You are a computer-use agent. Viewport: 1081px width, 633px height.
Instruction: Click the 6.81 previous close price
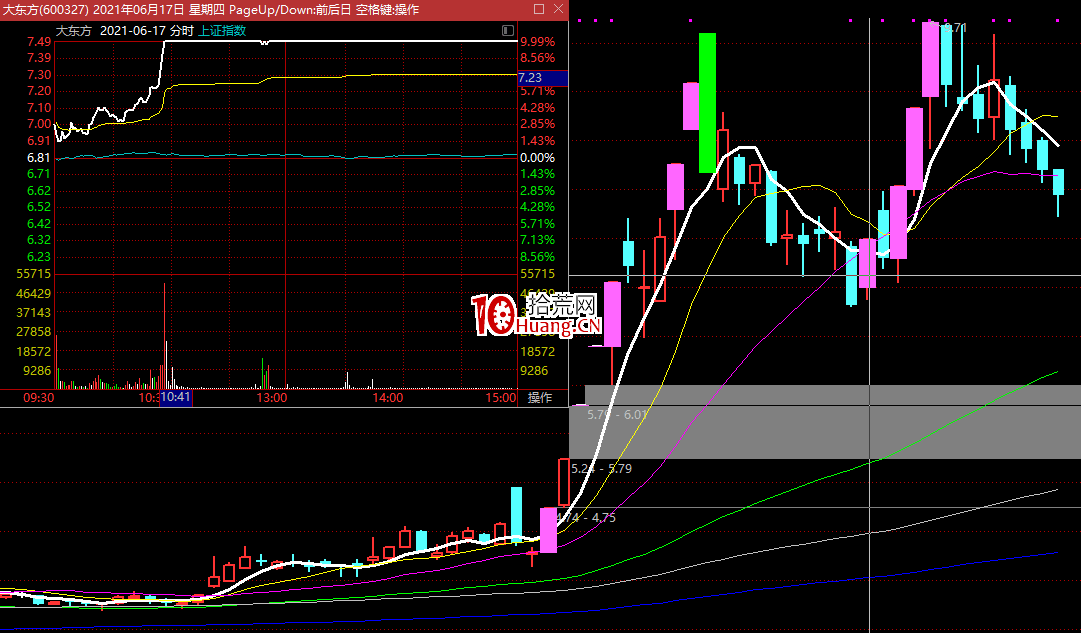click(x=39, y=158)
